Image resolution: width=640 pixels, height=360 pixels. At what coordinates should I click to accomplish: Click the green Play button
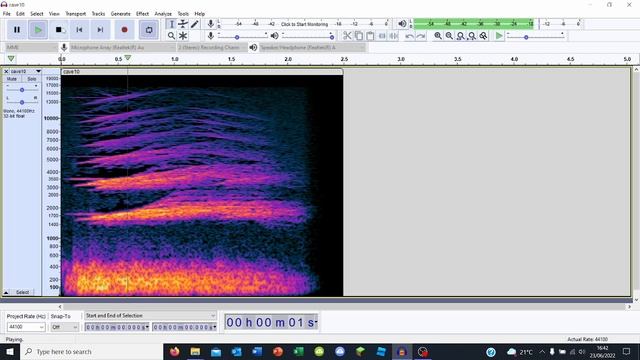(38, 30)
